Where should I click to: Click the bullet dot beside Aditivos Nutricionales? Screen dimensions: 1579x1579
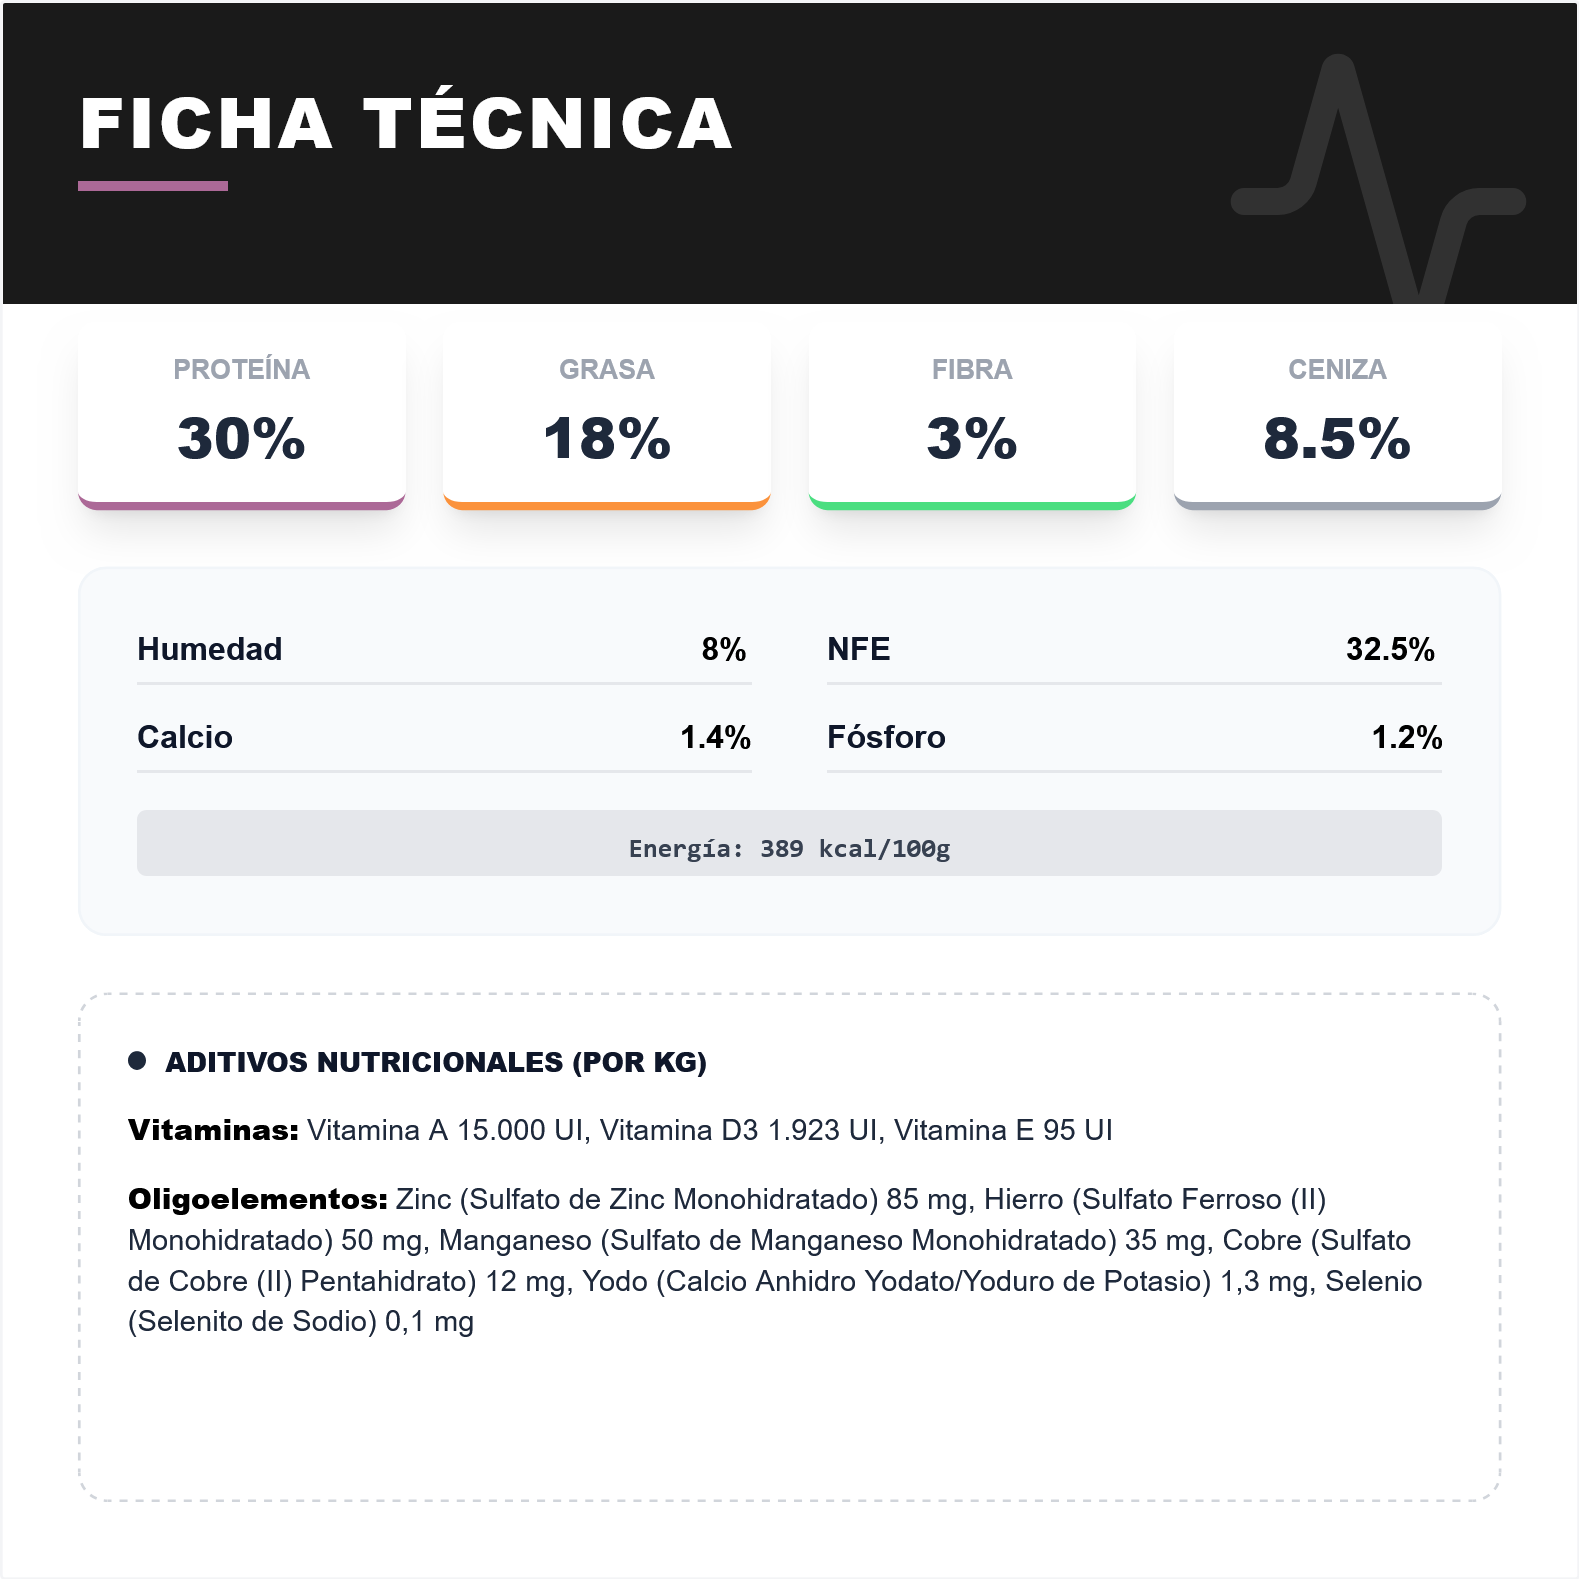[x=137, y=1061]
